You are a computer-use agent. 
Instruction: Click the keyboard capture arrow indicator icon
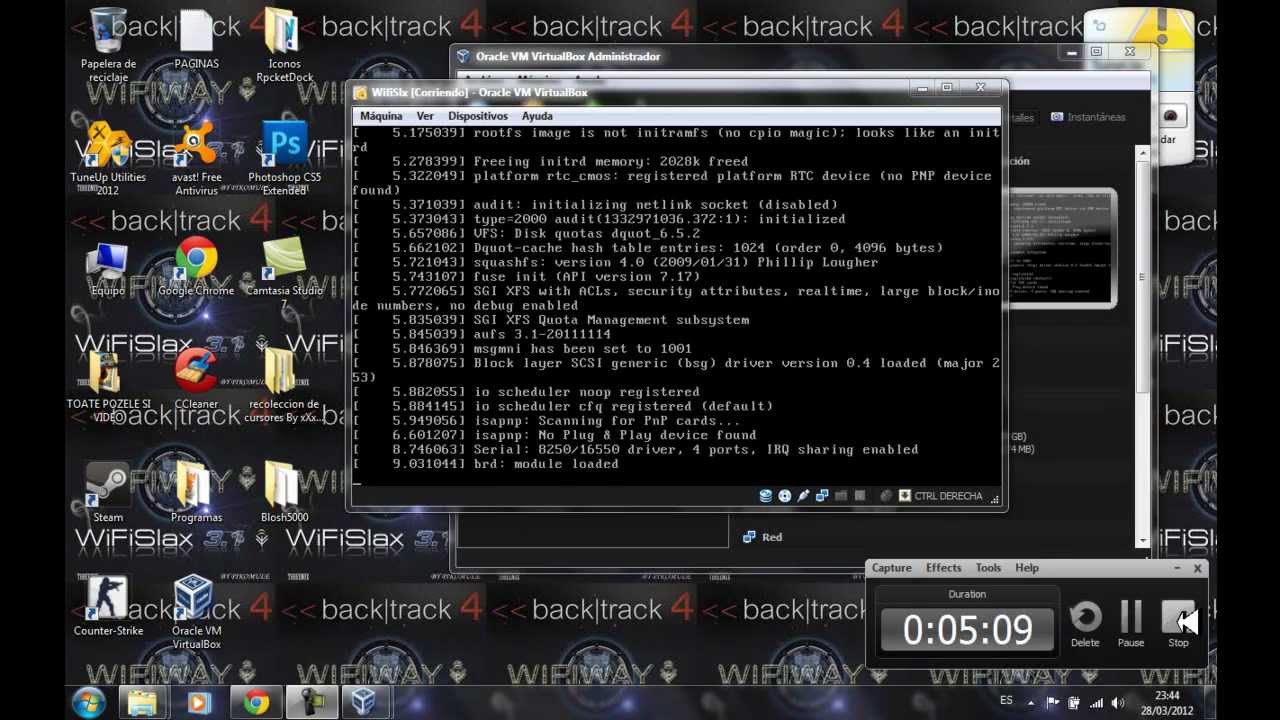[x=904, y=496]
